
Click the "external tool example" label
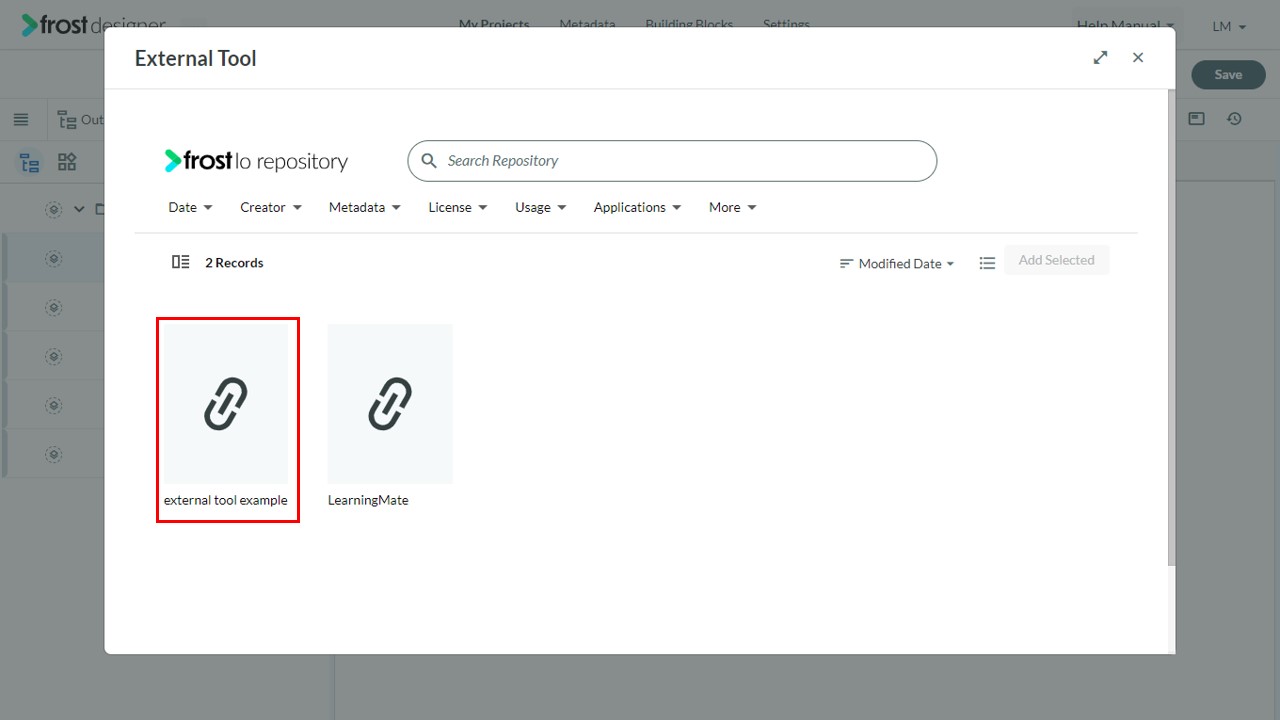point(226,500)
